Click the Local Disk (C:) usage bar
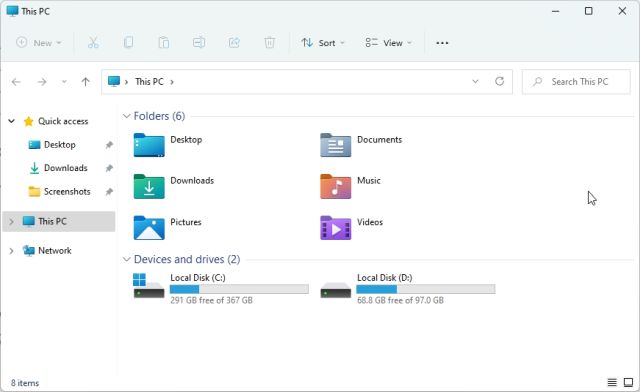The height and width of the screenshot is (392, 640). (239, 289)
